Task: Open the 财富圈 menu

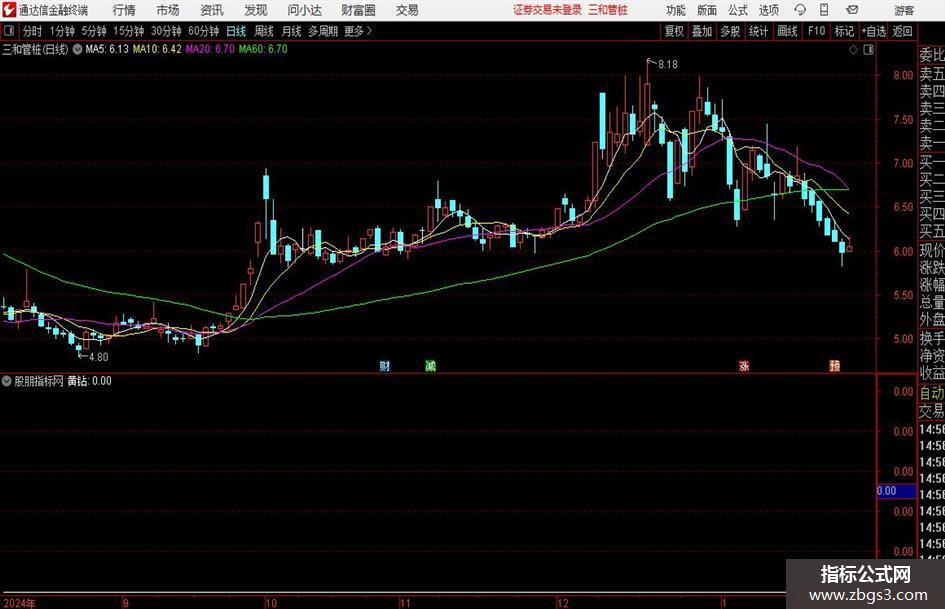Action: point(358,10)
